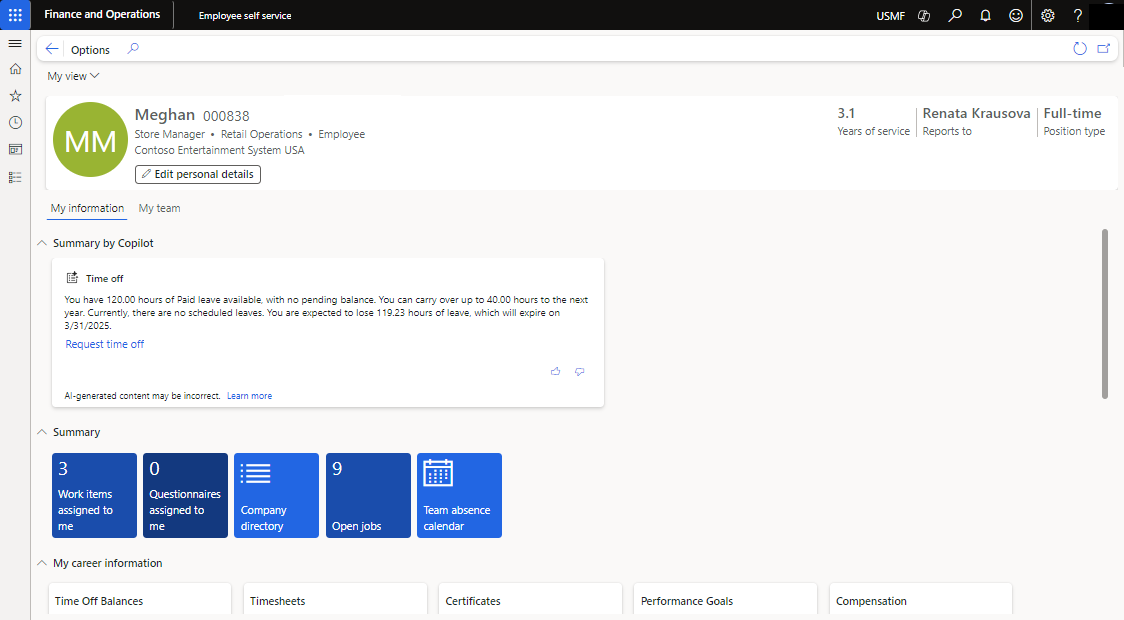Viewport: 1124px width, 620px height.
Task: Expand the navigation pane hamburger menu
Action: [x=14, y=43]
